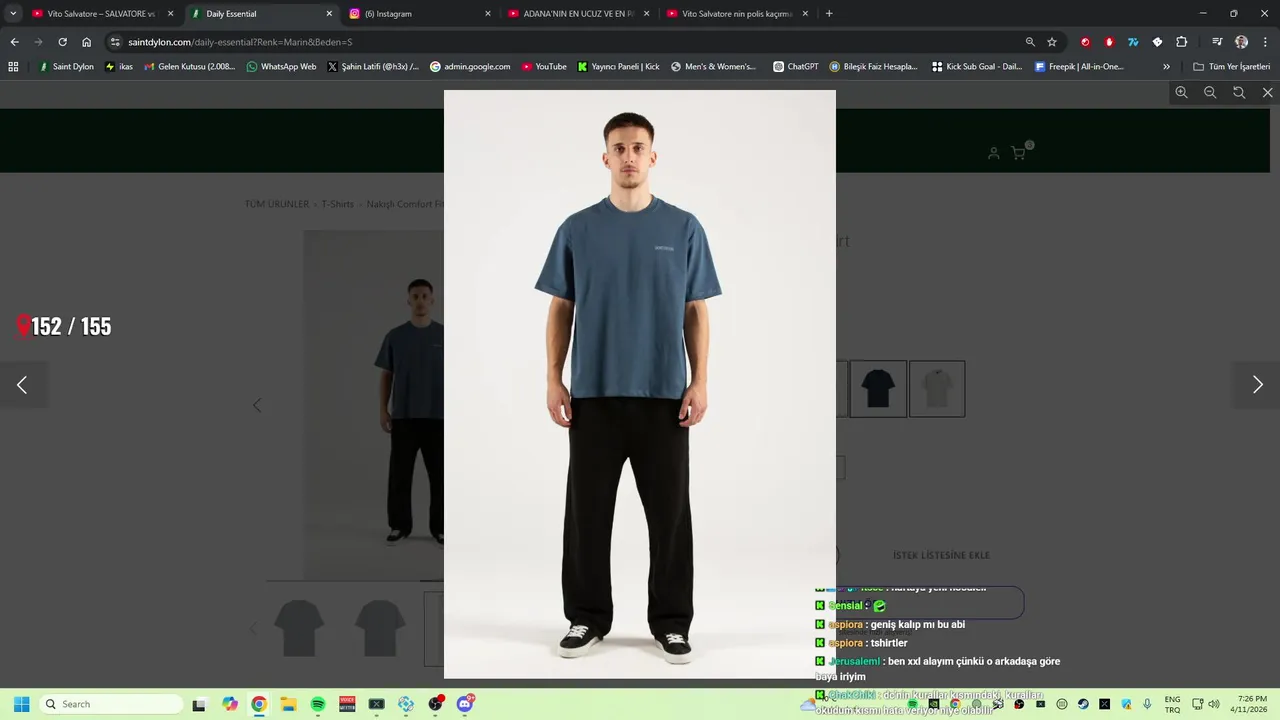Open the ChatGPT bookmark

(x=795, y=67)
